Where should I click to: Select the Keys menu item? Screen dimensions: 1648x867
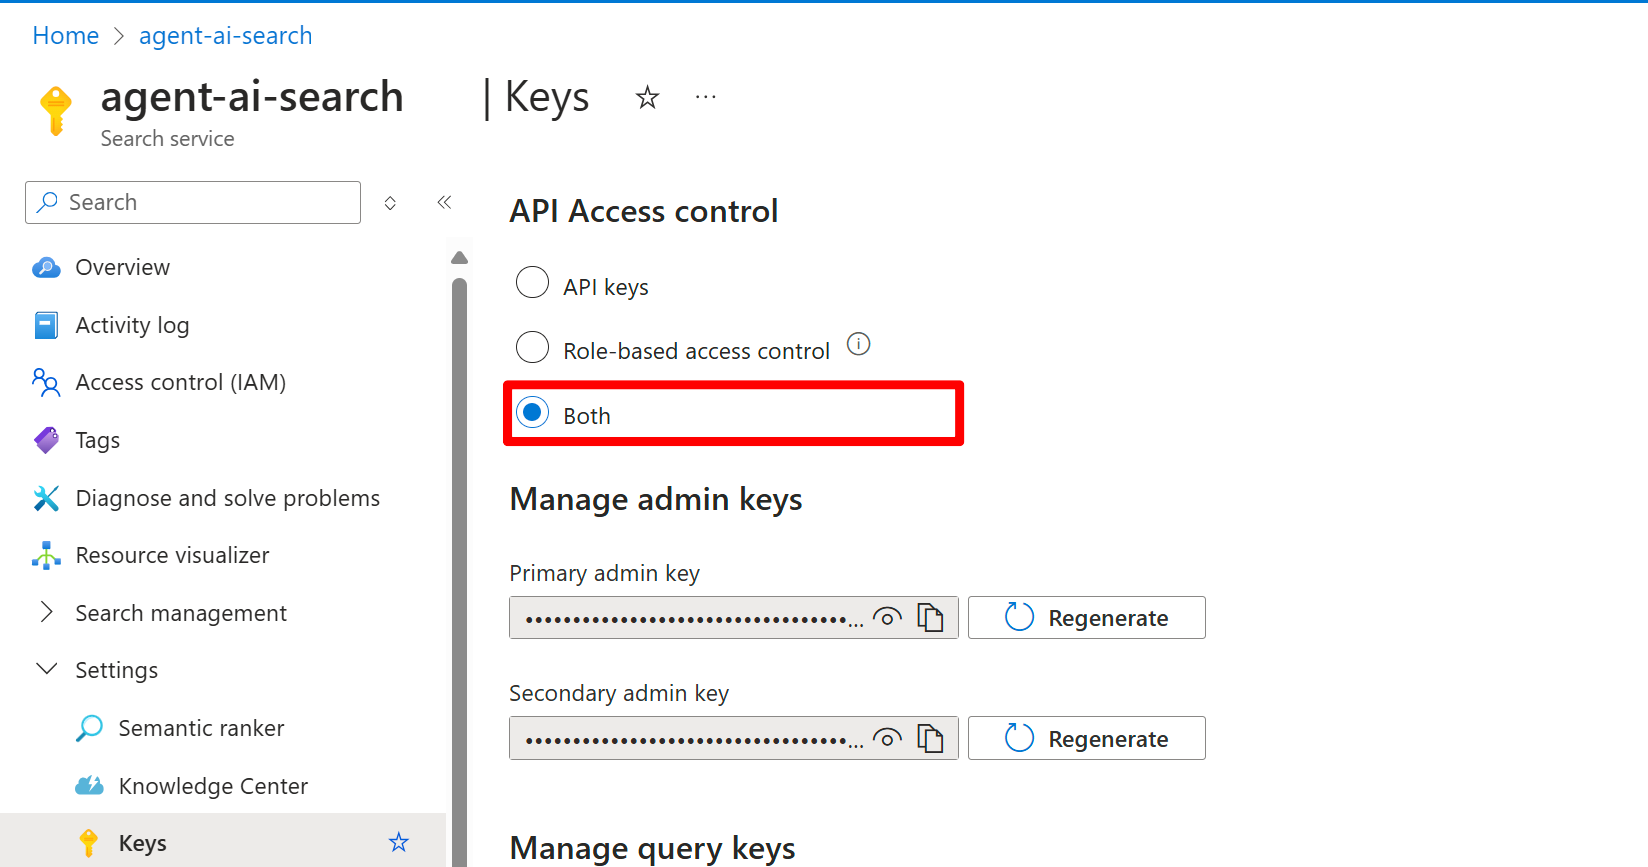[142, 842]
